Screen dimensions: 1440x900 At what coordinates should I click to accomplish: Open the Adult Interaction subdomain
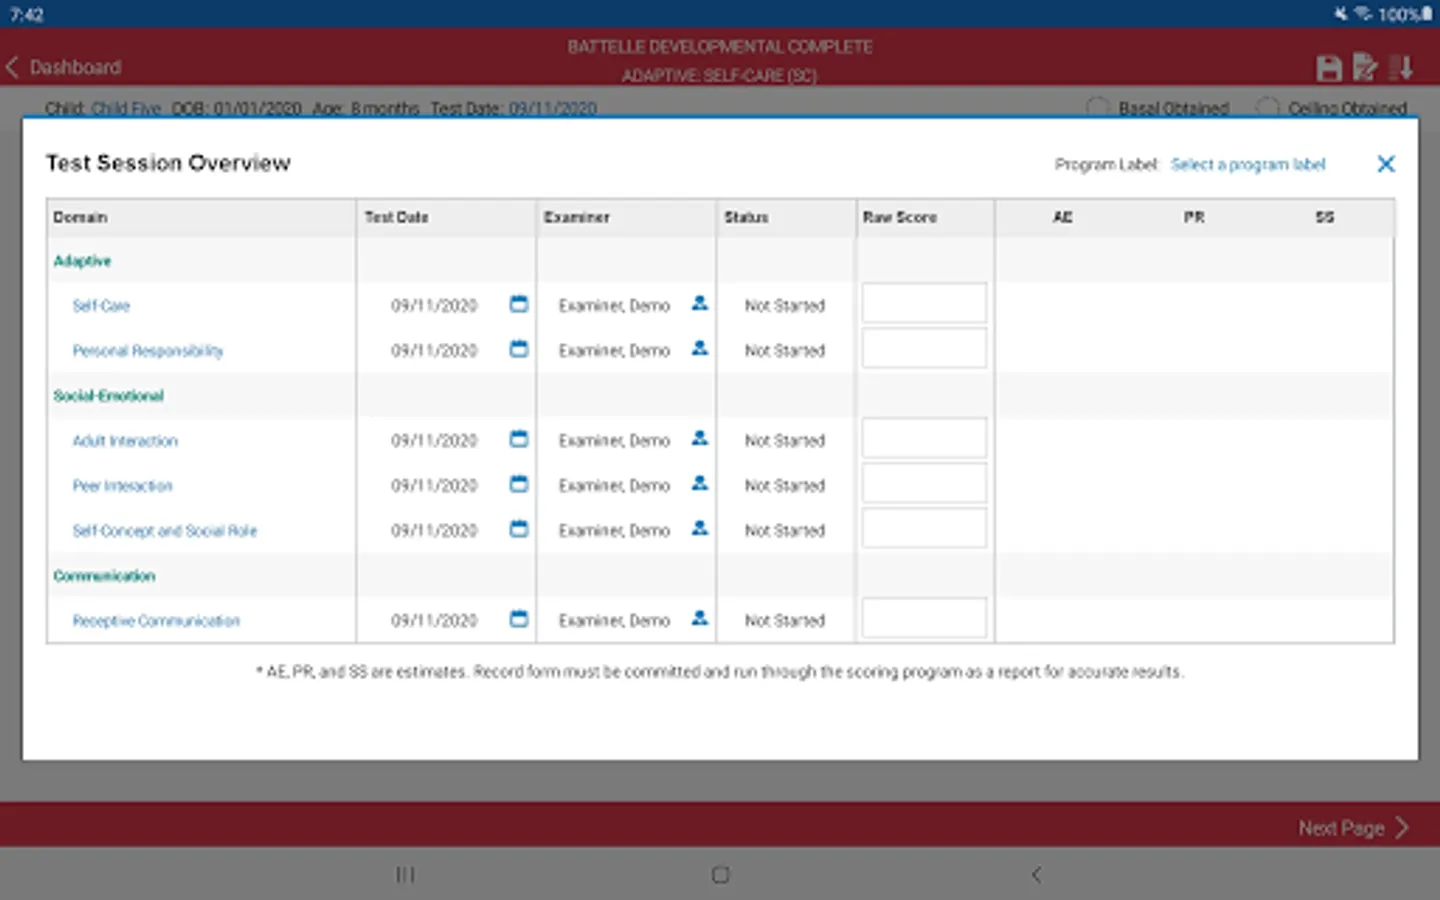tap(125, 440)
